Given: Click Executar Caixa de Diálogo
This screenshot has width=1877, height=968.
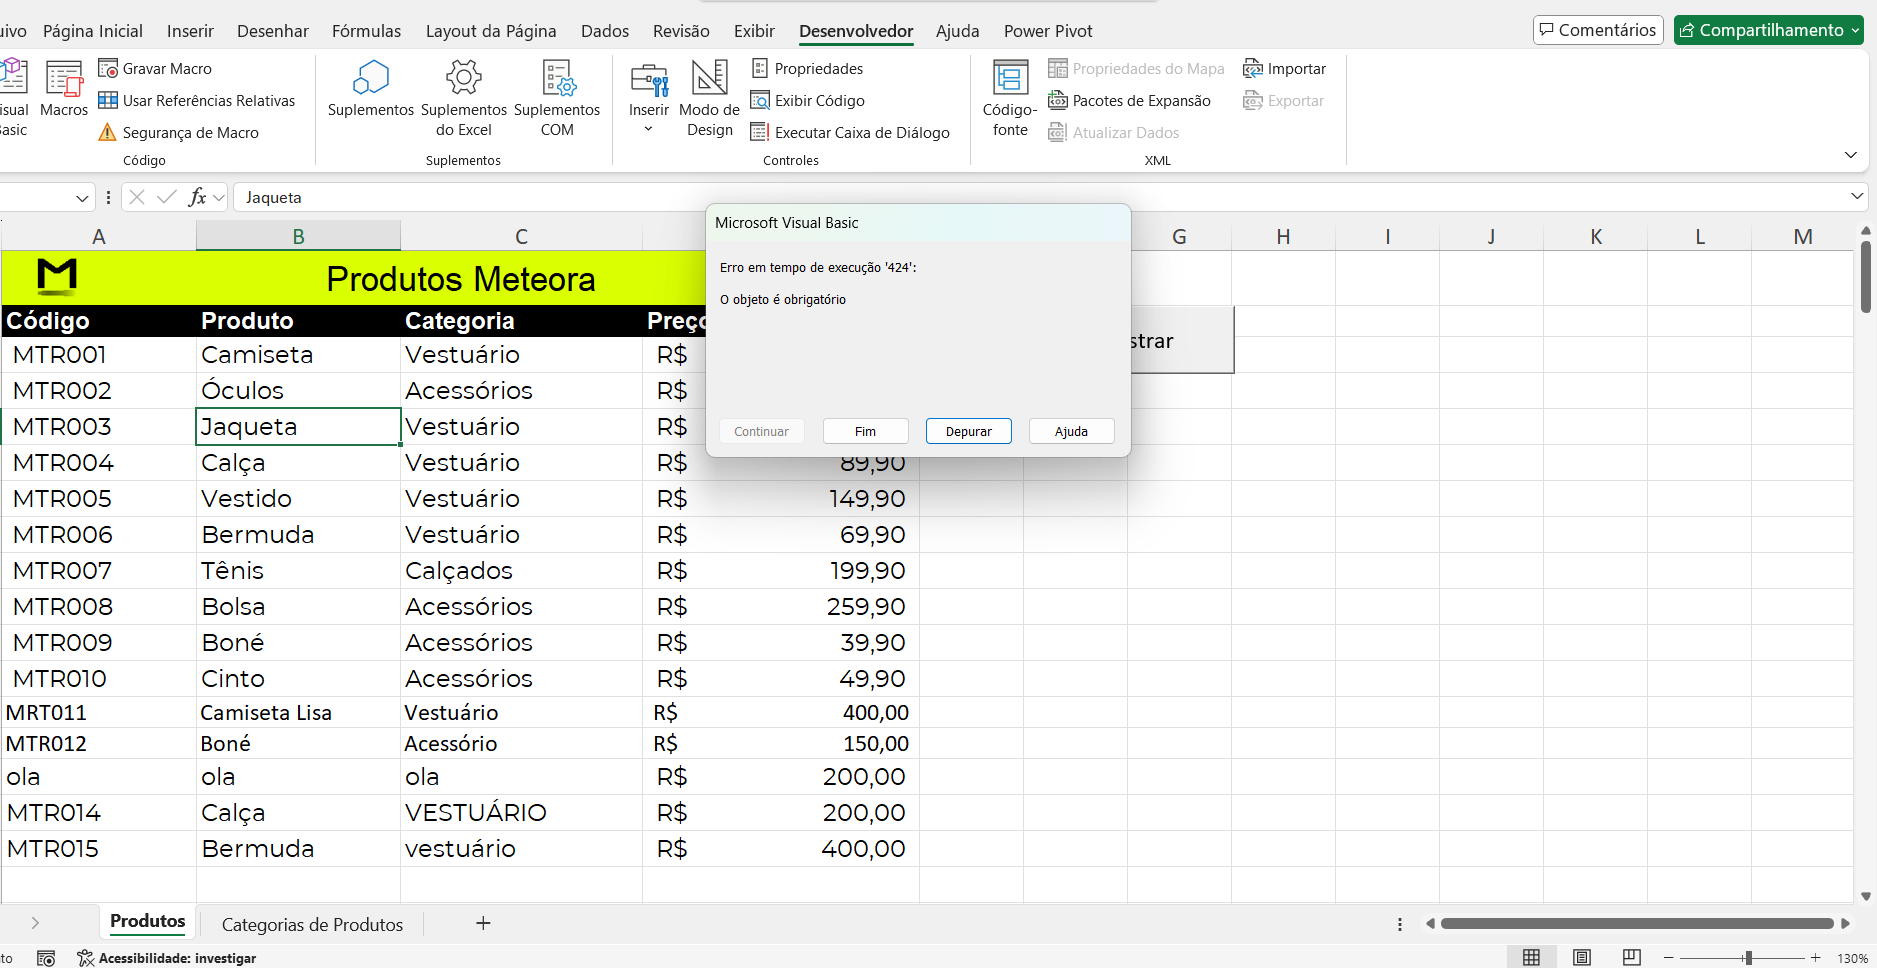Looking at the screenshot, I should point(850,132).
